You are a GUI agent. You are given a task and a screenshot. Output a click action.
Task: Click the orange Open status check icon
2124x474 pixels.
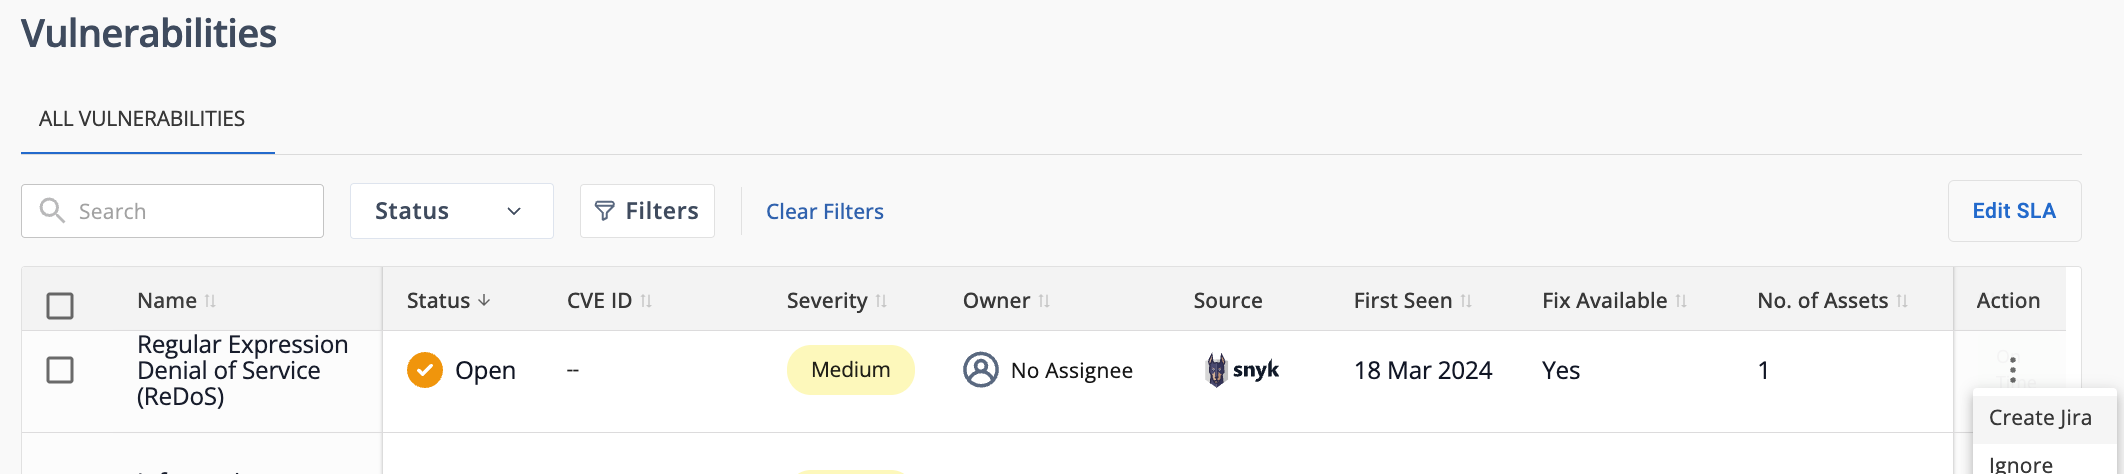coord(425,370)
